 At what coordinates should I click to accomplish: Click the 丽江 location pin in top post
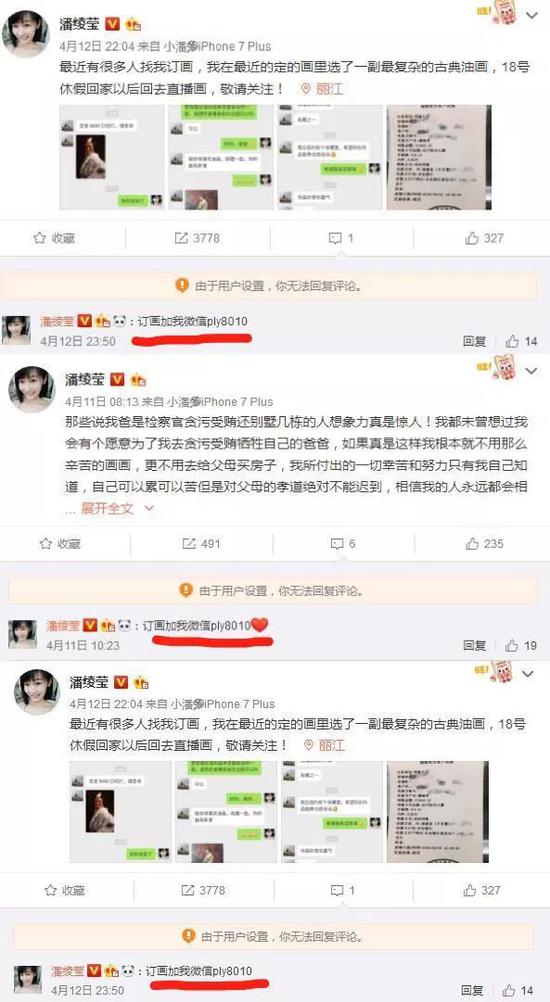point(322,89)
